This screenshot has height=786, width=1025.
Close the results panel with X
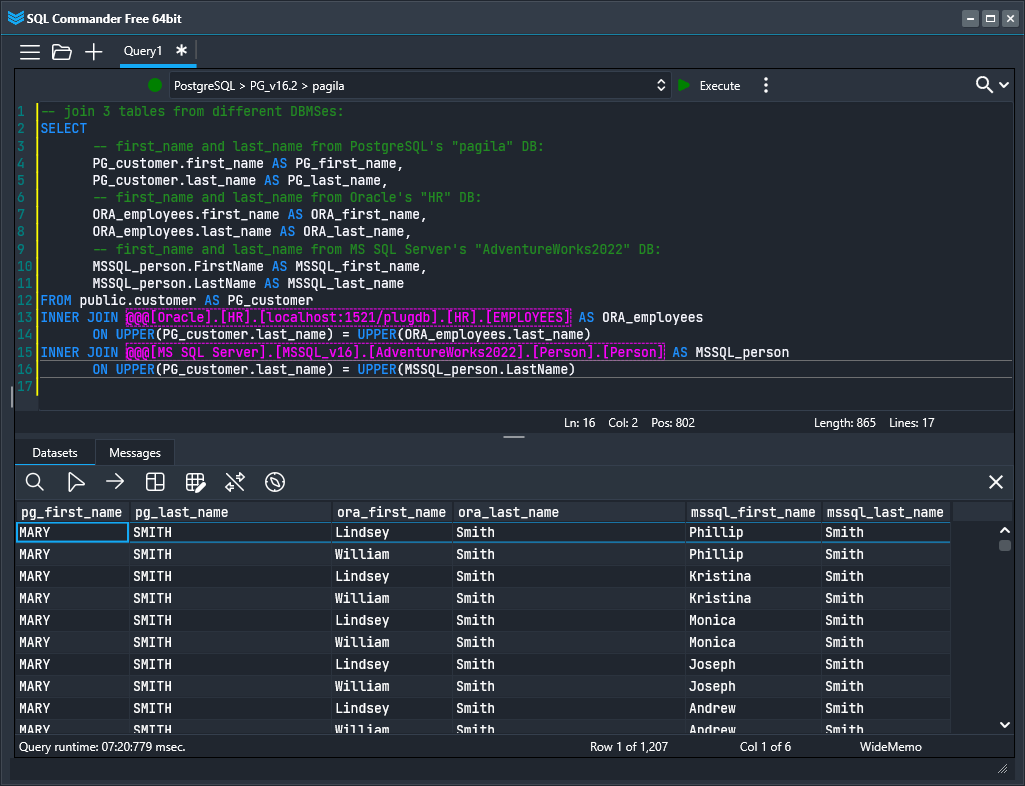point(996,483)
